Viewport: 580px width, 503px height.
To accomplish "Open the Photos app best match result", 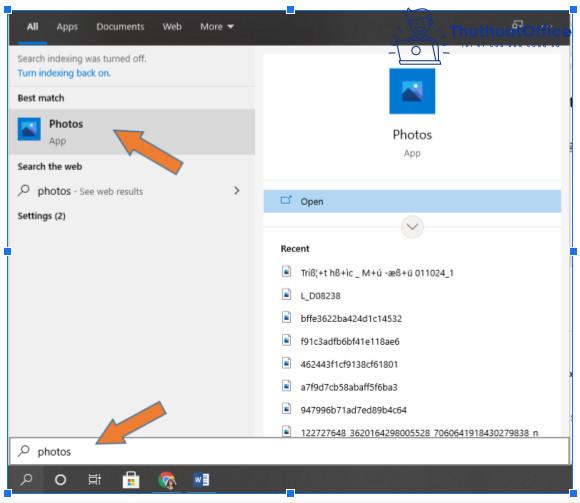I will (x=132, y=132).
